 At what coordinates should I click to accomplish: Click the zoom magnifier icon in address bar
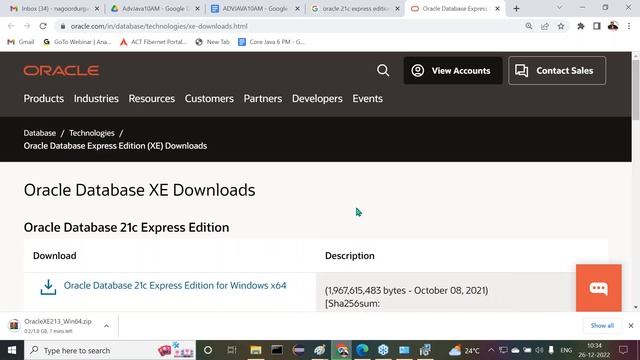(x=529, y=26)
